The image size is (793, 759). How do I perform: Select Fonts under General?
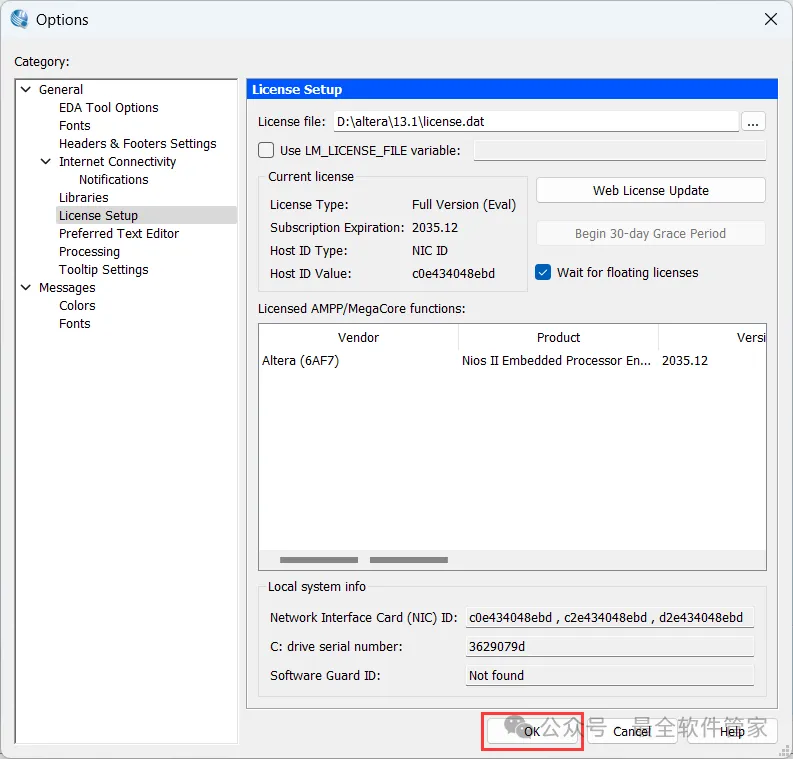[74, 125]
